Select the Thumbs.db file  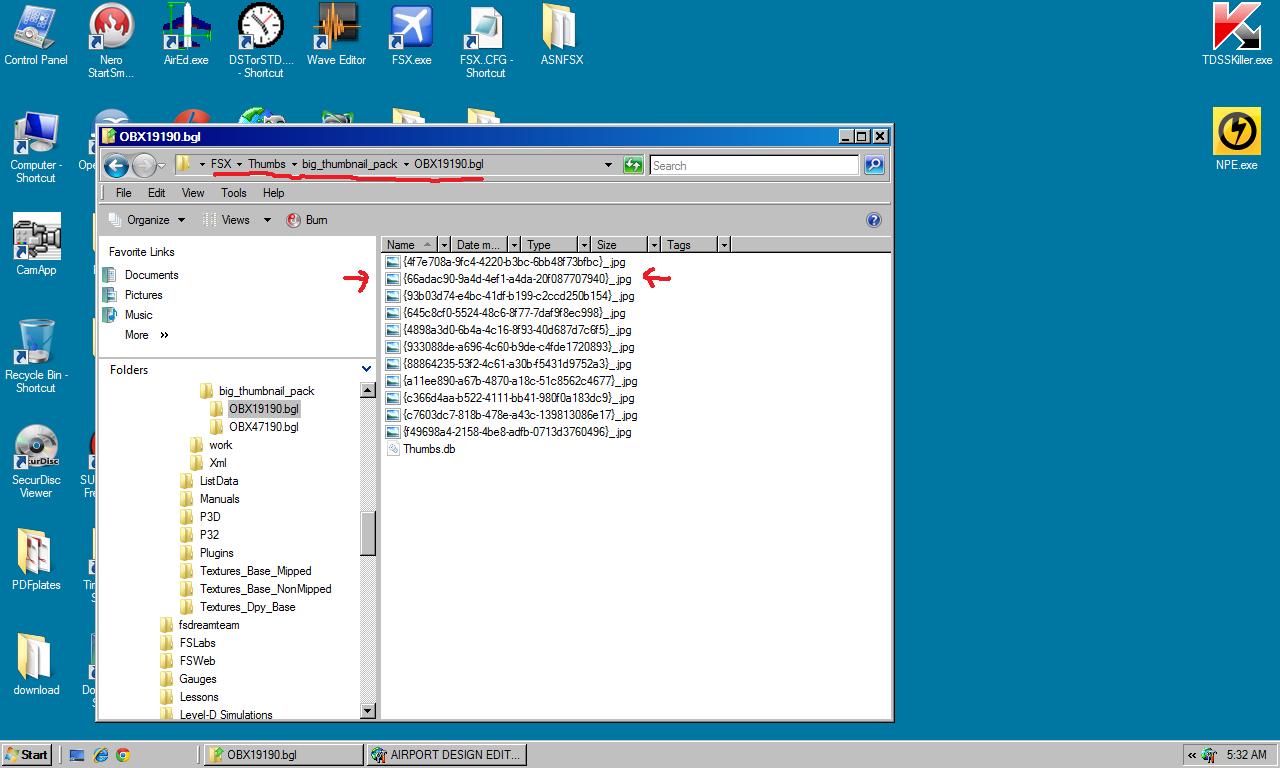point(429,449)
